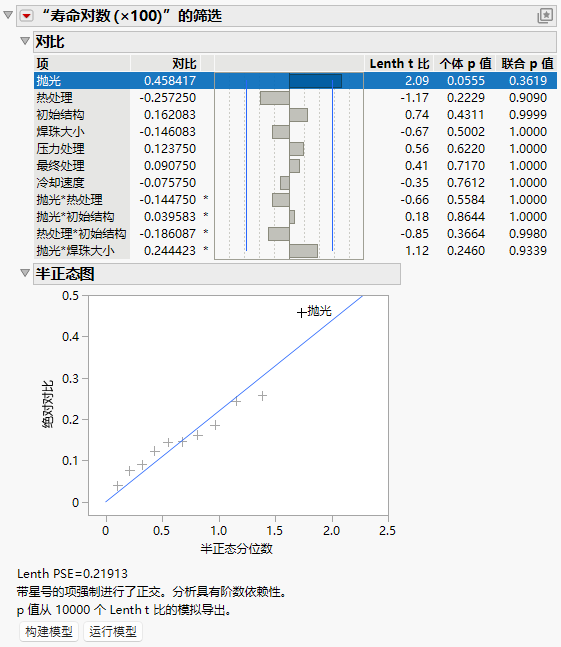The width and height of the screenshot is (561, 647).
Task: Click the individual p value 0.0555
Action: (x=466, y=80)
